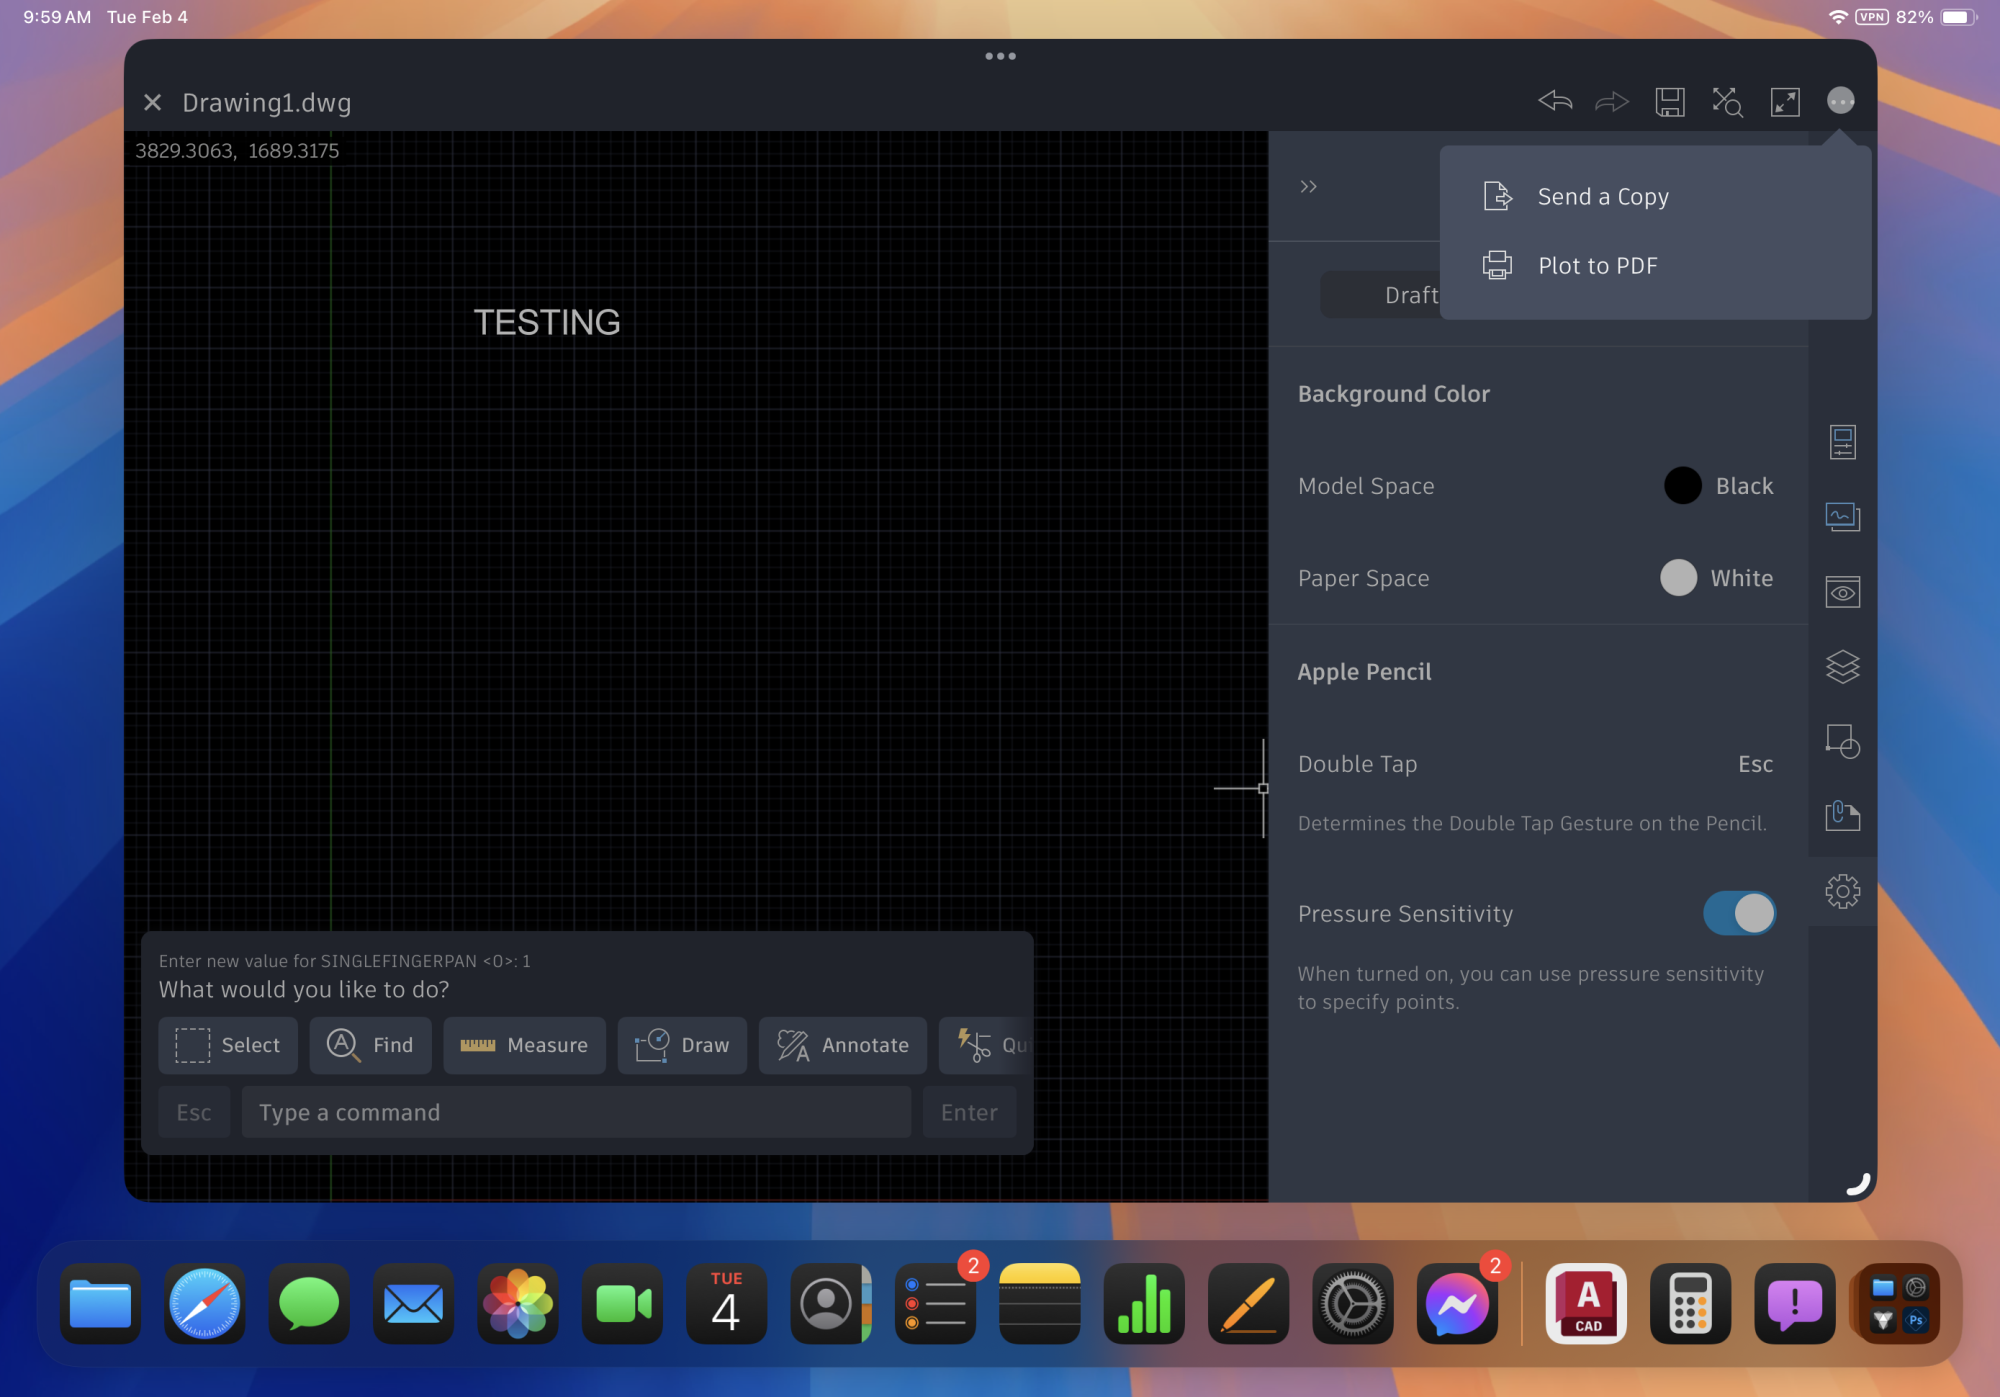Open the Blocks panel icon

(x=1842, y=741)
